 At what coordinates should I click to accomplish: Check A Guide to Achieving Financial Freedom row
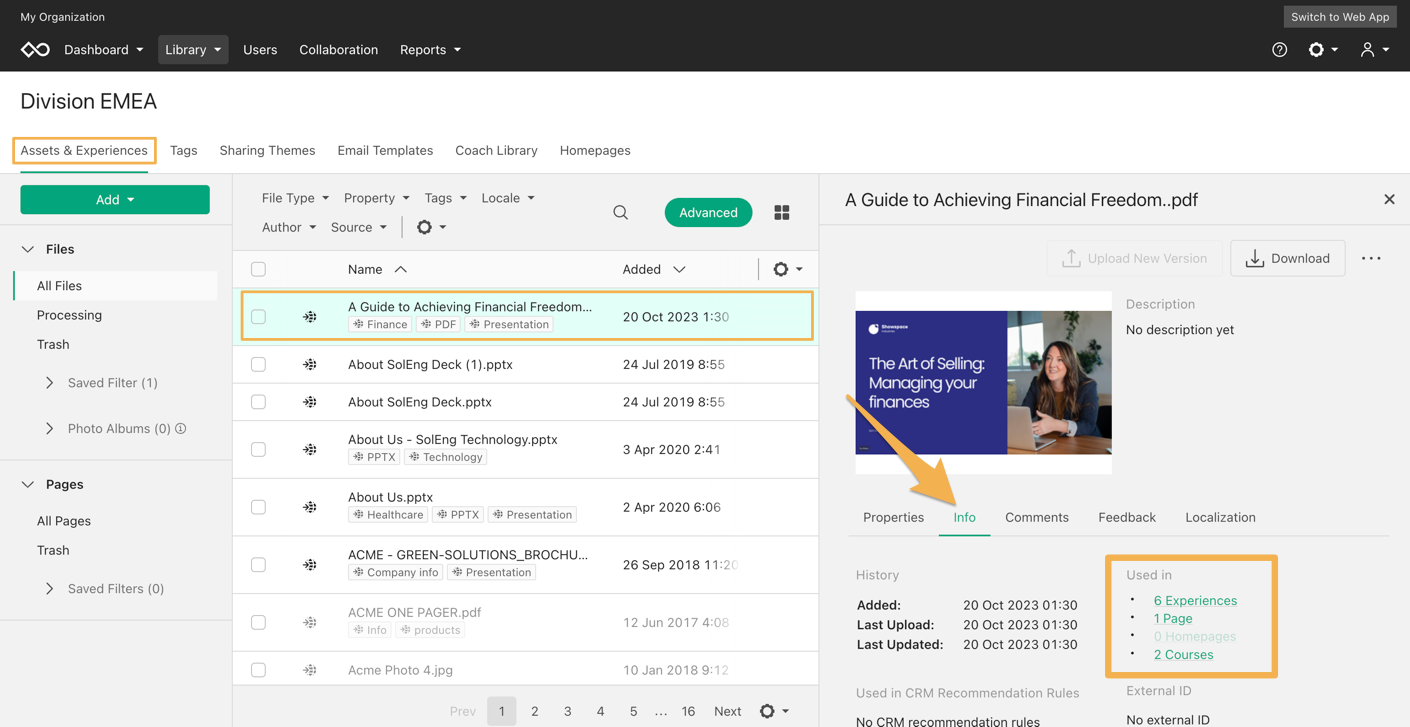(x=258, y=316)
